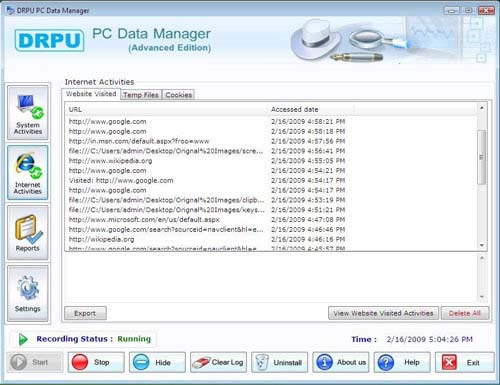Click the Recording Status Running label

[x=94, y=339]
